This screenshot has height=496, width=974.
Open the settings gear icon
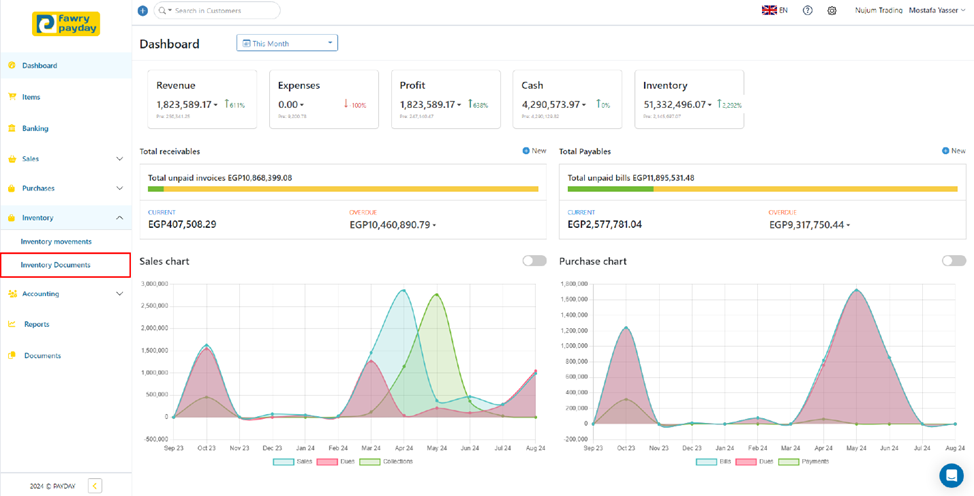coord(832,11)
